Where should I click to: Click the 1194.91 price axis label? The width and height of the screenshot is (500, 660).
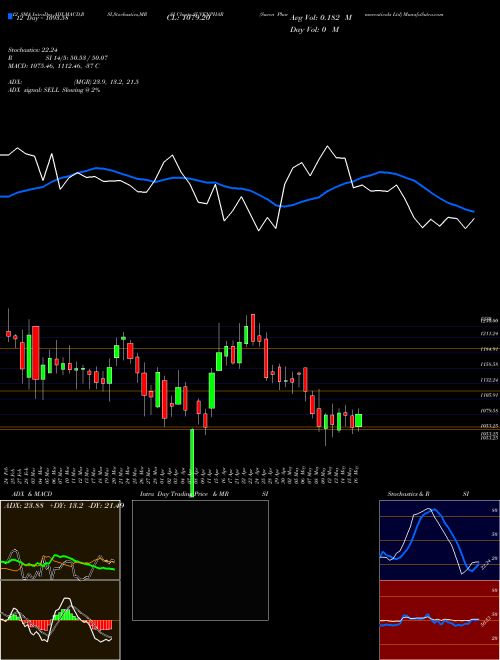pyautogui.click(x=489, y=349)
